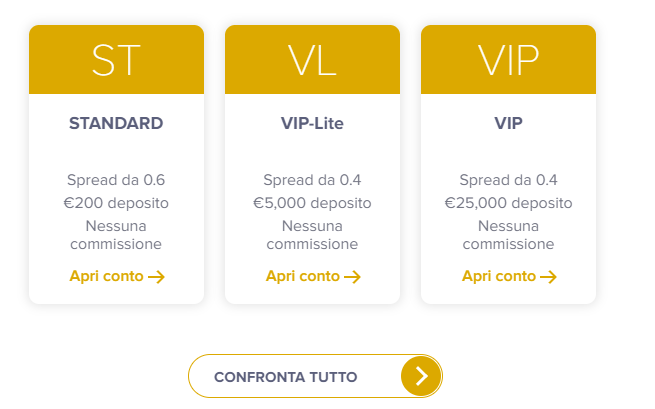Click the arrow next to VIP Apri conto
655x409 pixels.
click(548, 277)
